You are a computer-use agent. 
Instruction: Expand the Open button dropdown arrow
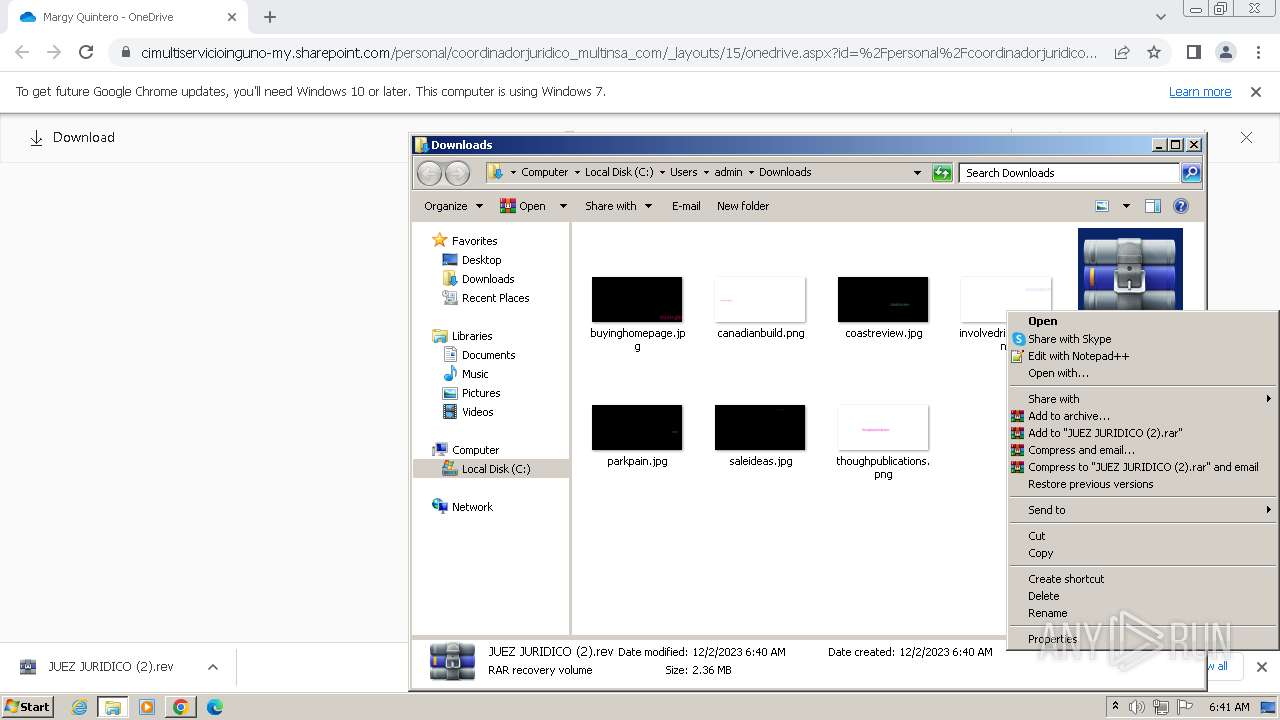tap(563, 206)
